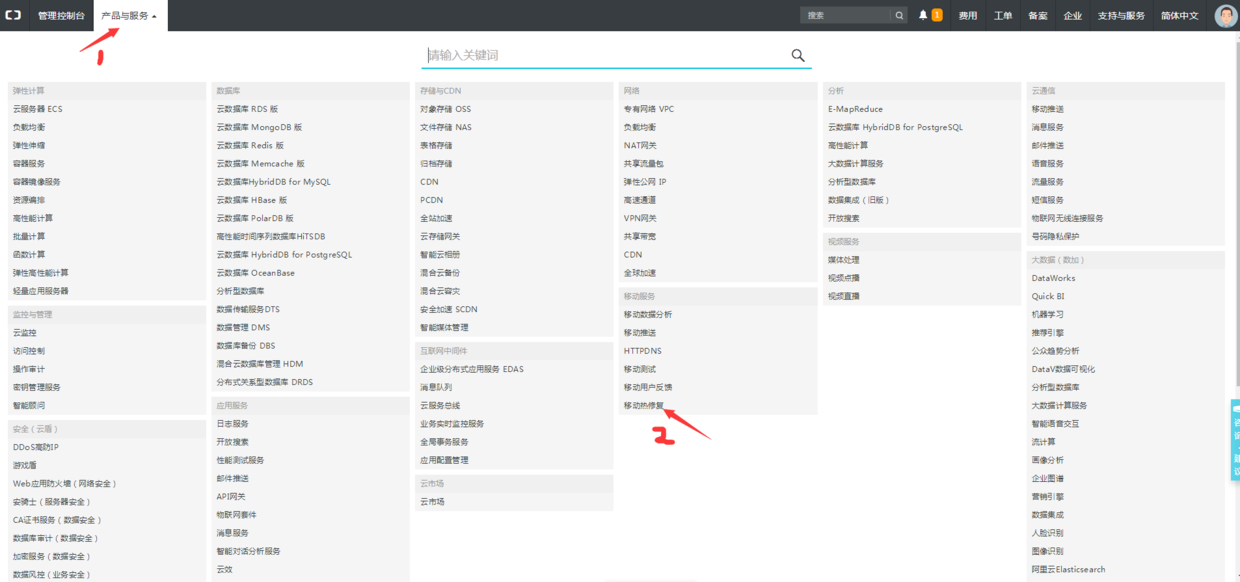The height and width of the screenshot is (582, 1240).
Task: Open 视频直播 service
Action: pos(844,297)
